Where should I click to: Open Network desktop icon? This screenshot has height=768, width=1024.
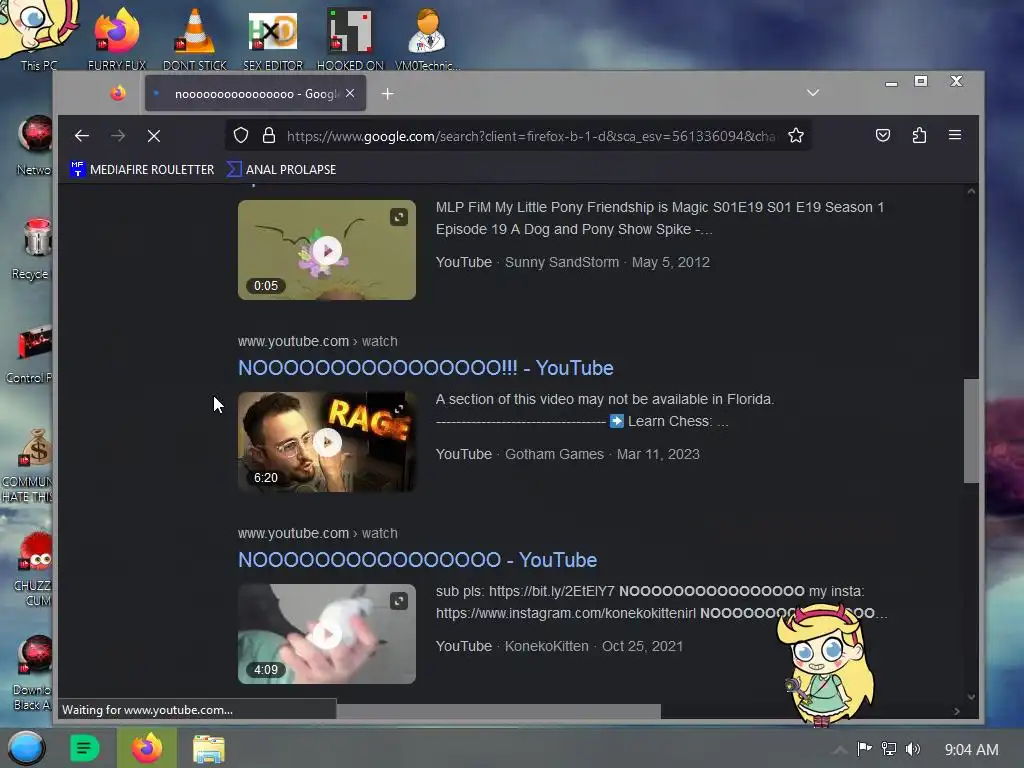35,146
